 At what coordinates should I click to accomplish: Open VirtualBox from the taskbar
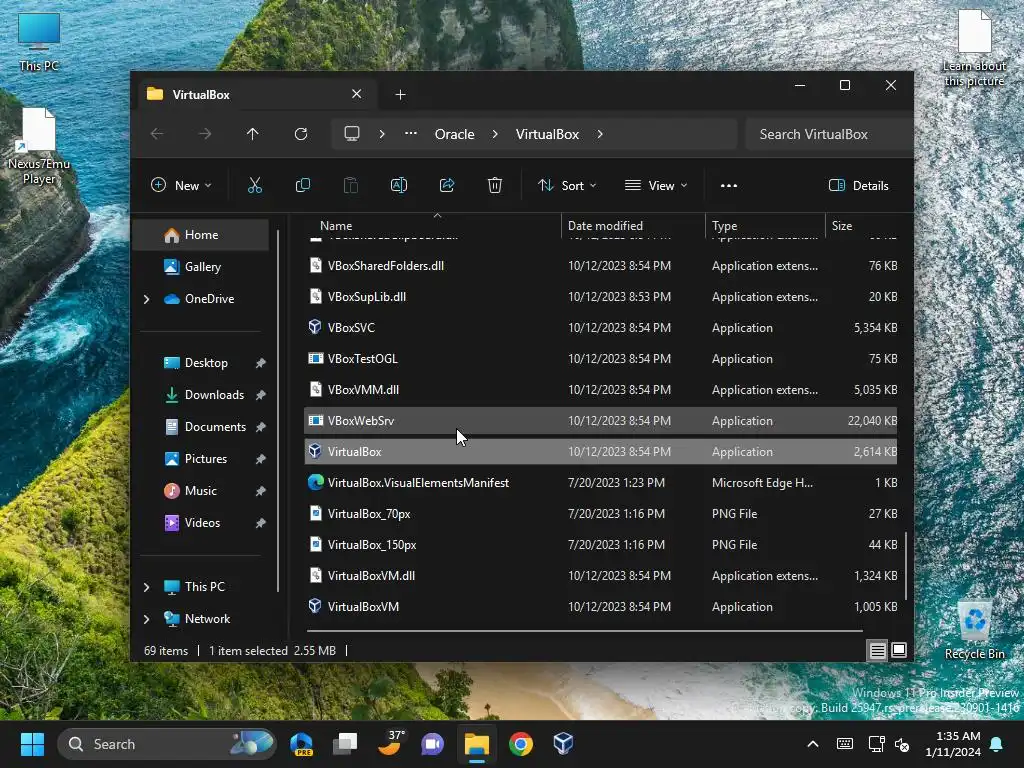pyautogui.click(x=564, y=743)
